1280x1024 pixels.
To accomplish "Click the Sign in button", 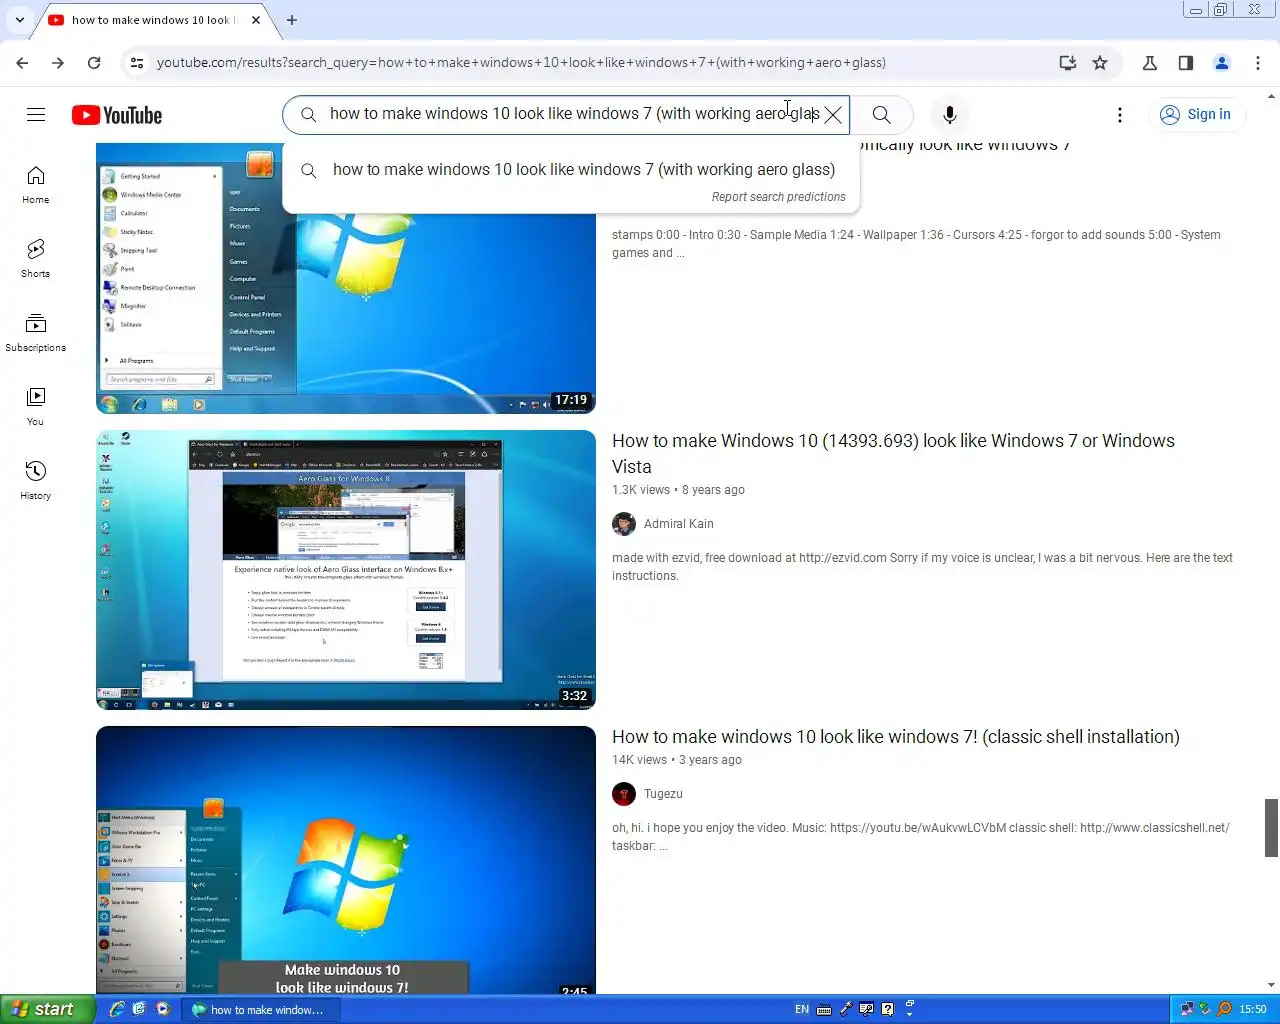I will [1196, 115].
